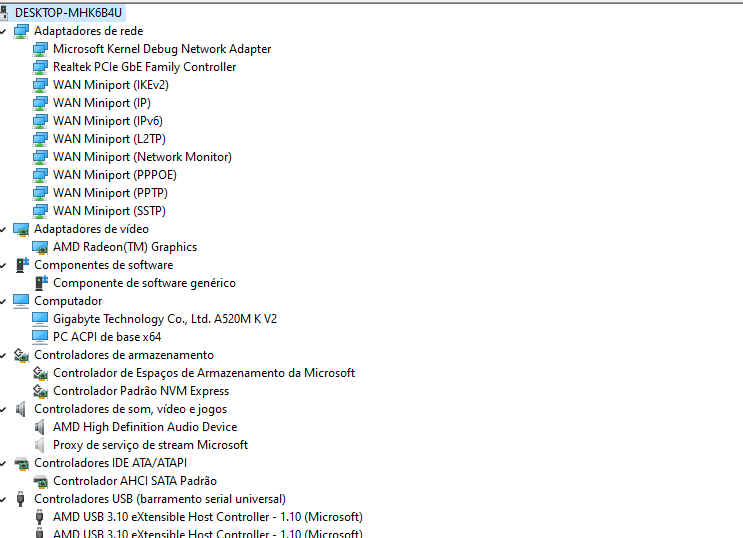Select WAN Miniport (PPPOE) label

coord(115,175)
